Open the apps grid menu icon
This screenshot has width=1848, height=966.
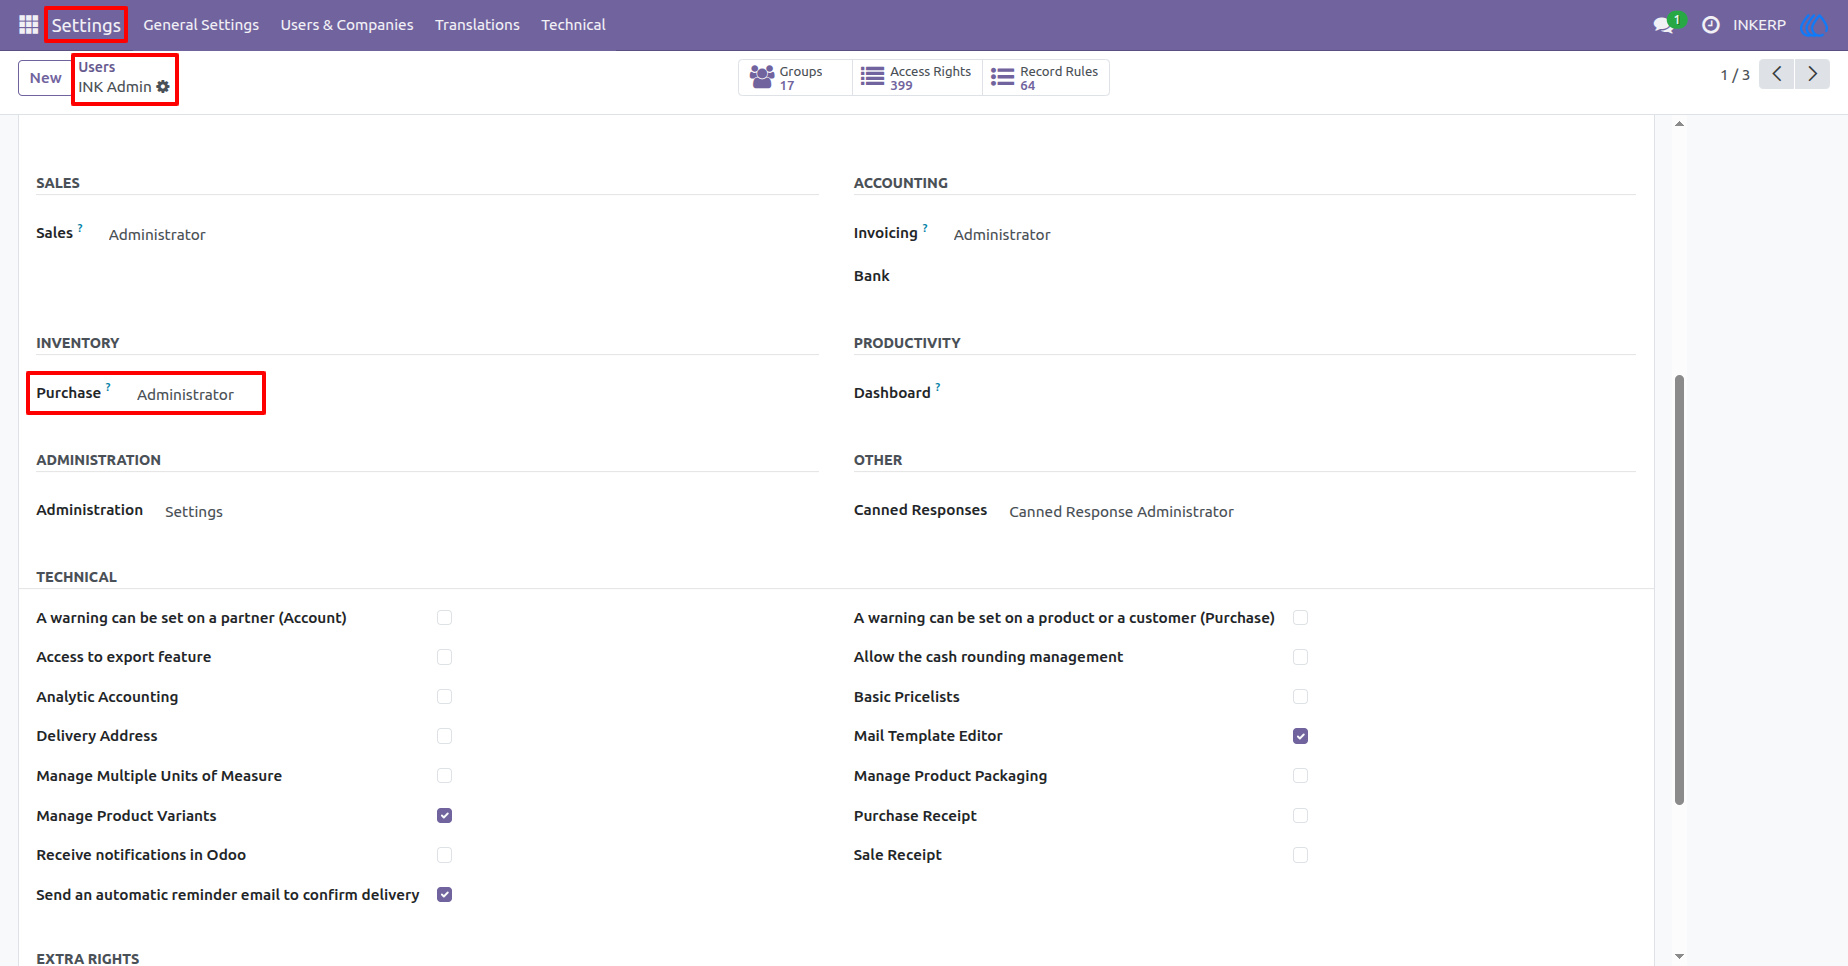[28, 24]
